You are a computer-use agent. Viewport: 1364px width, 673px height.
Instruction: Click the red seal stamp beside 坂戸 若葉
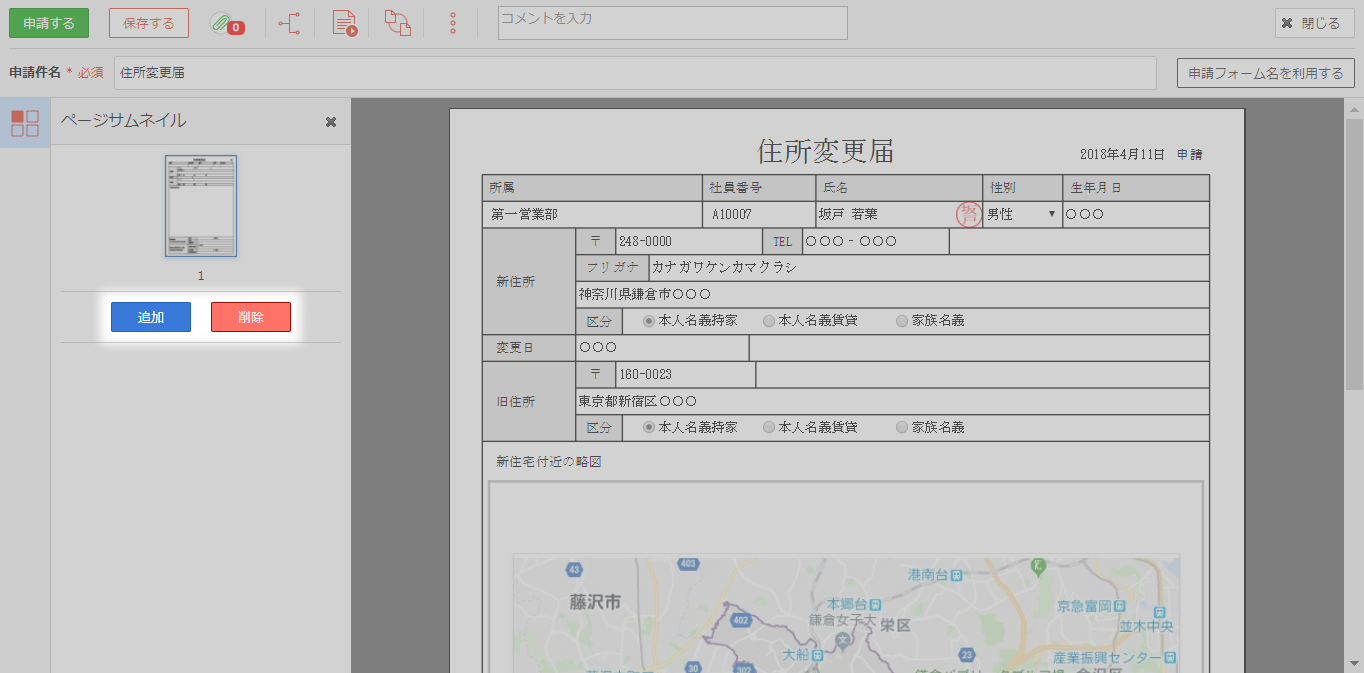(x=968, y=214)
